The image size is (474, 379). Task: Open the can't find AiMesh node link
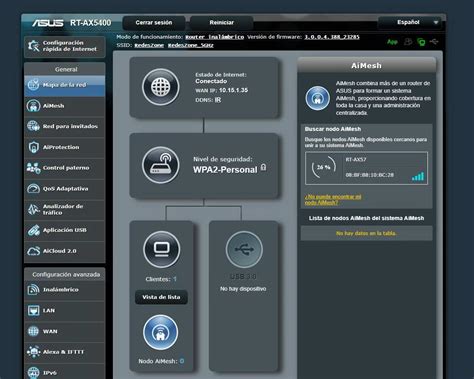tap(333, 200)
